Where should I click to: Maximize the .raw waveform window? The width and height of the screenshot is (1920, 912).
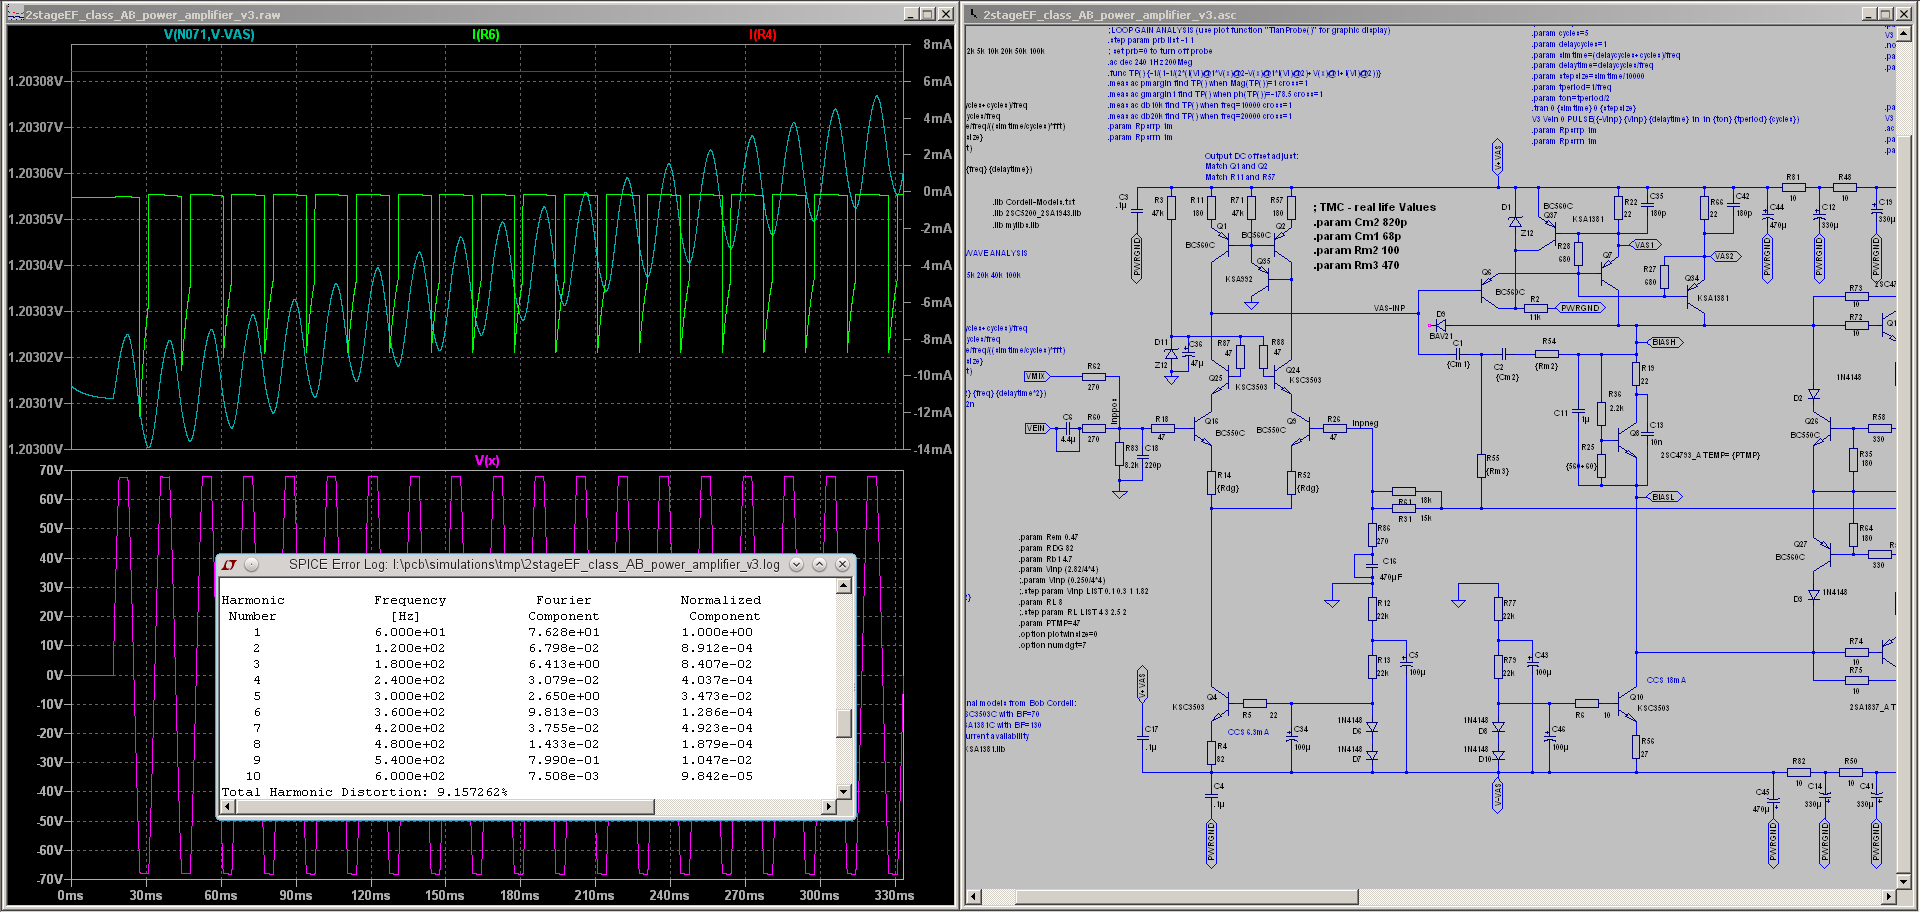point(927,14)
